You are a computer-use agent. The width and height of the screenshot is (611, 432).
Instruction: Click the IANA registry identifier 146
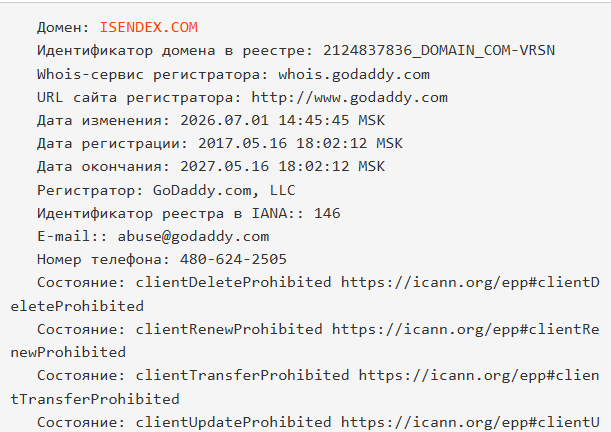pos(327,213)
